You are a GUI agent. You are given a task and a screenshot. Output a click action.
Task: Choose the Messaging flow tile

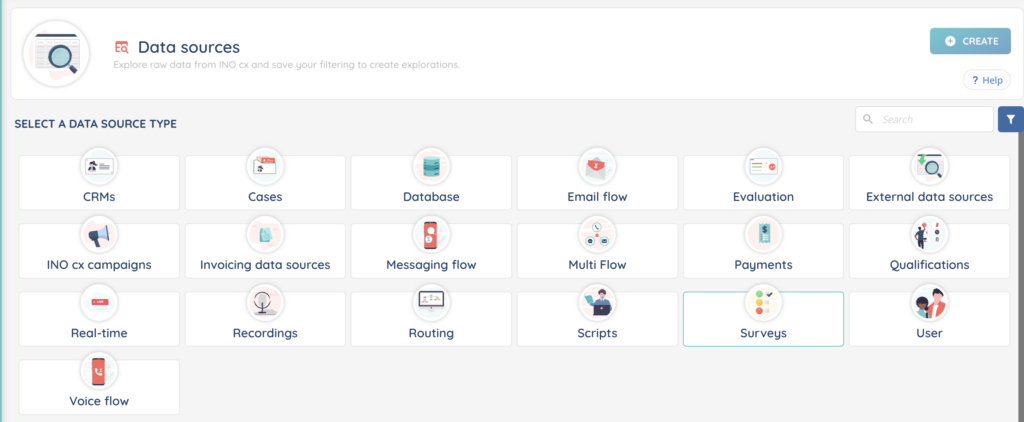click(431, 251)
